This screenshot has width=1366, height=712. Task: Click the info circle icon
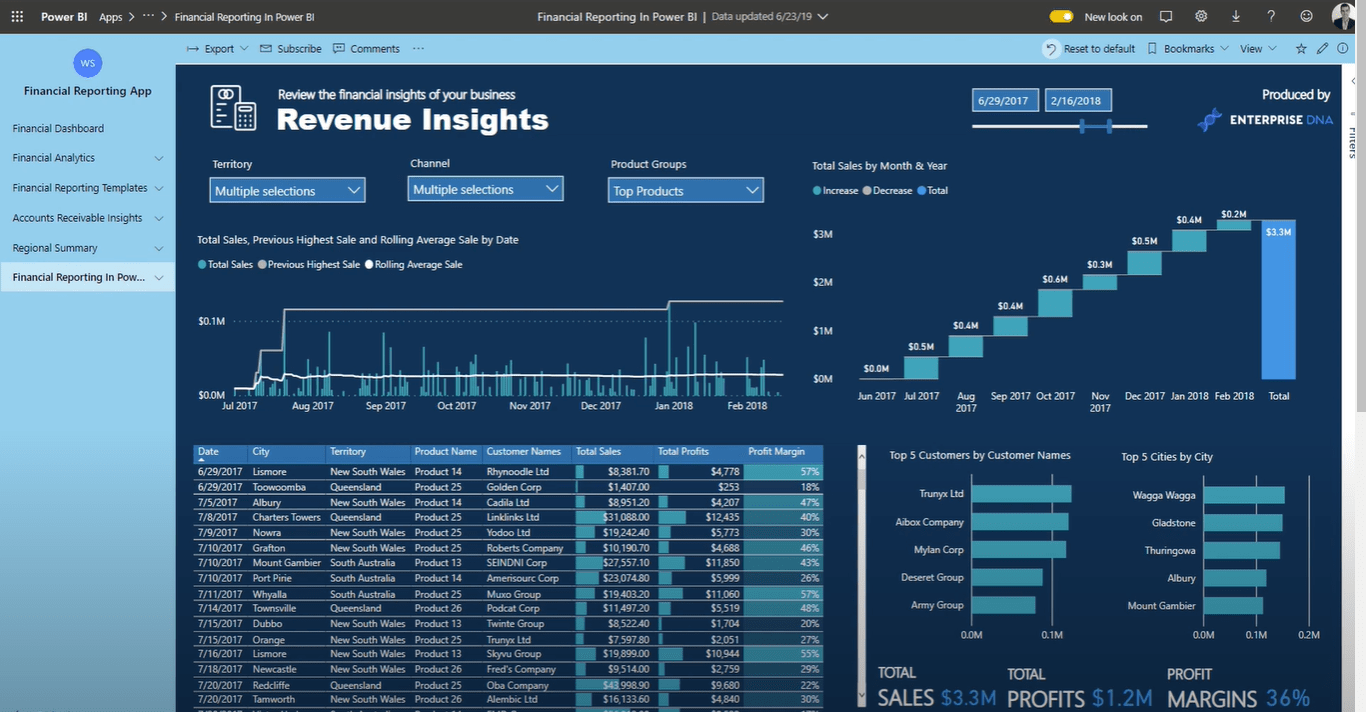pyautogui.click(x=1342, y=48)
